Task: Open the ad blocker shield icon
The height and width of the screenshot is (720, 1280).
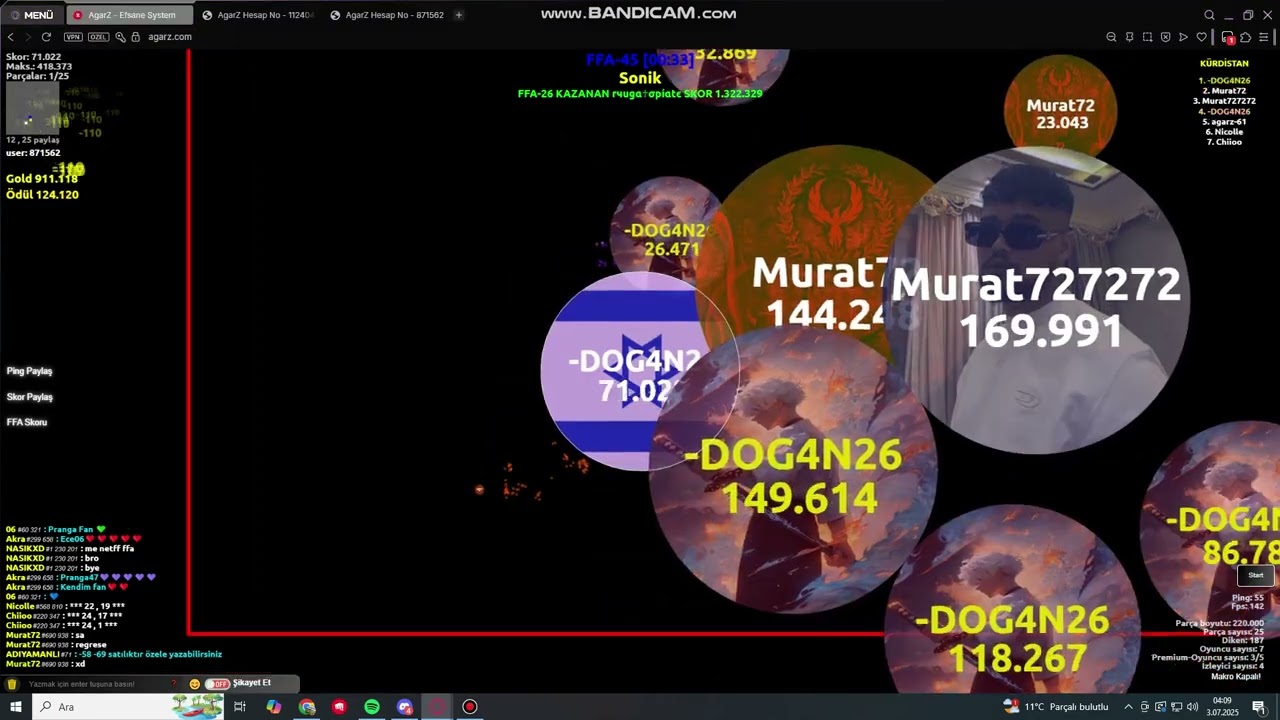Action: (x=1165, y=37)
